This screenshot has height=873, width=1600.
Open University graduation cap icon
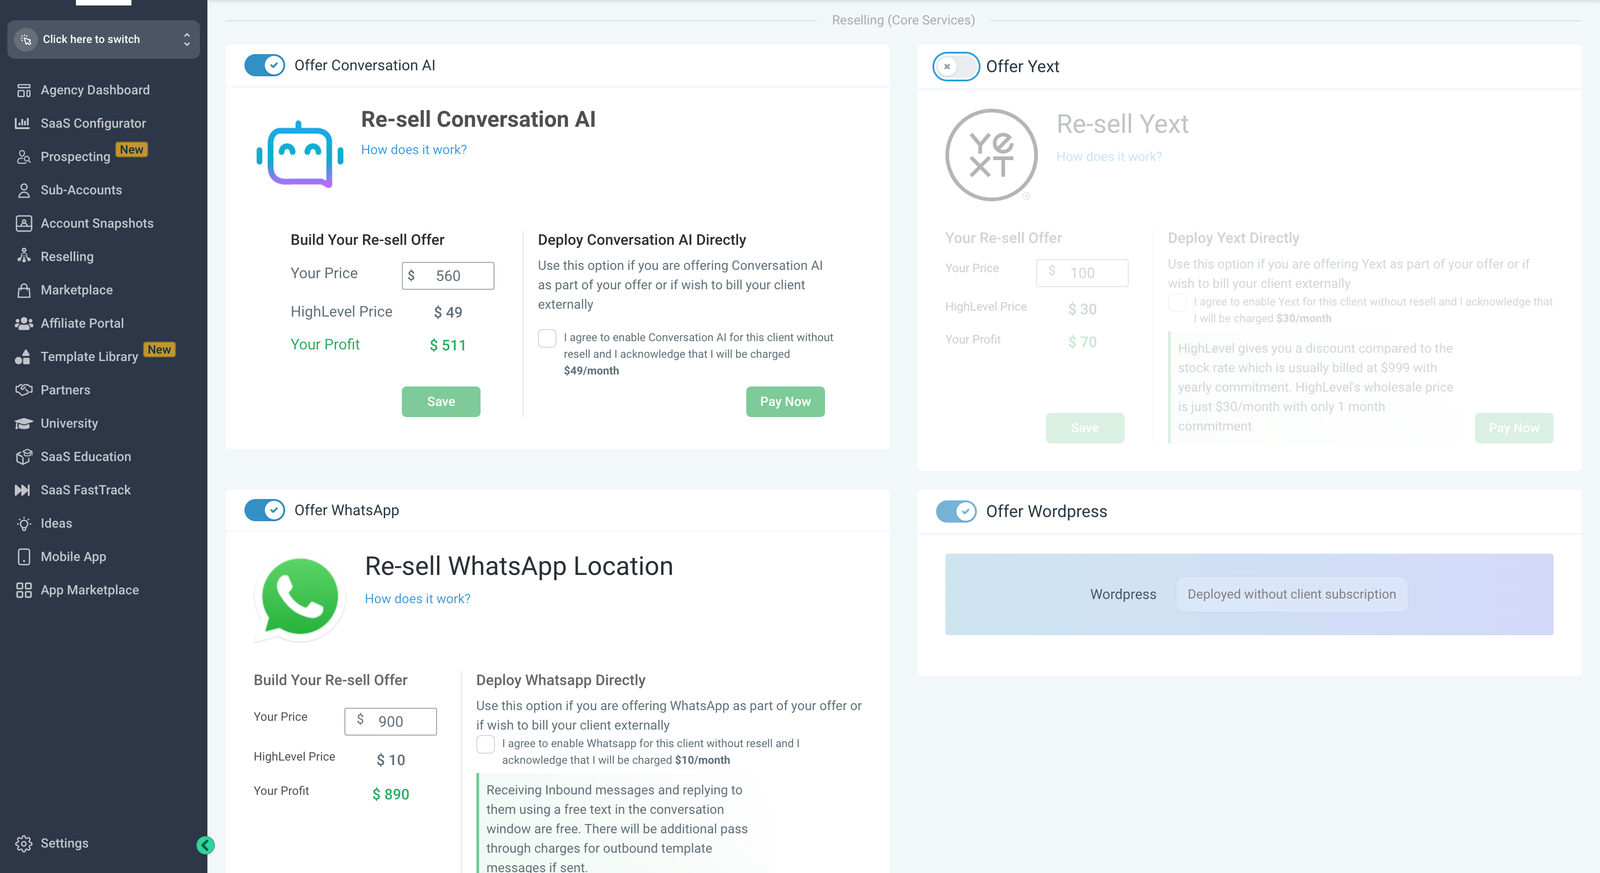pos(24,423)
